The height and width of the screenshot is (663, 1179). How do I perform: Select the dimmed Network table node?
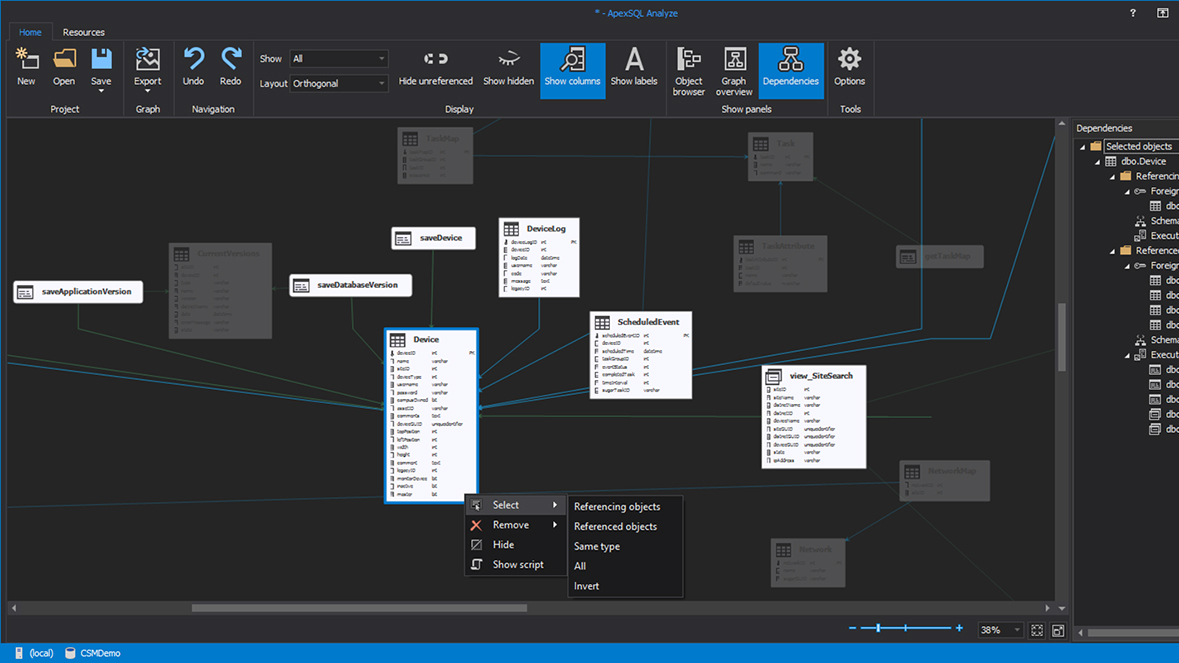808,562
